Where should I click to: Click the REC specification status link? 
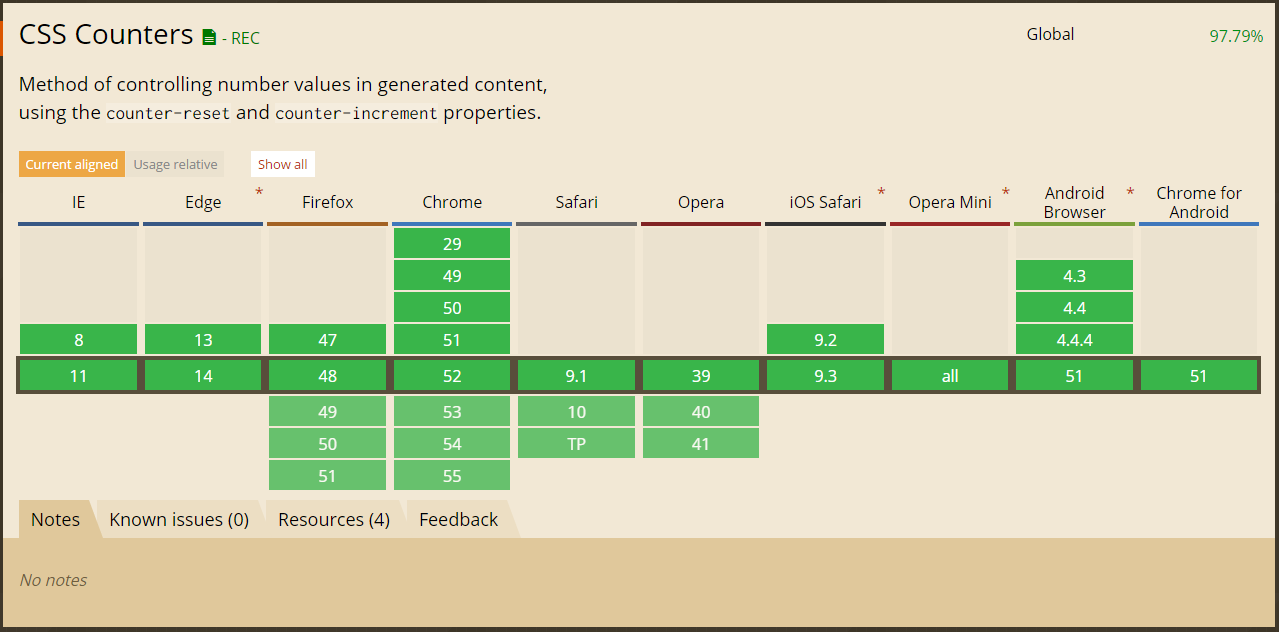click(245, 38)
